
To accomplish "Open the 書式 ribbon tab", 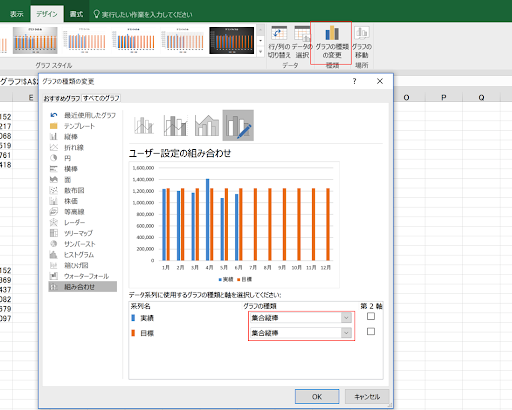I will pyautogui.click(x=76, y=14).
